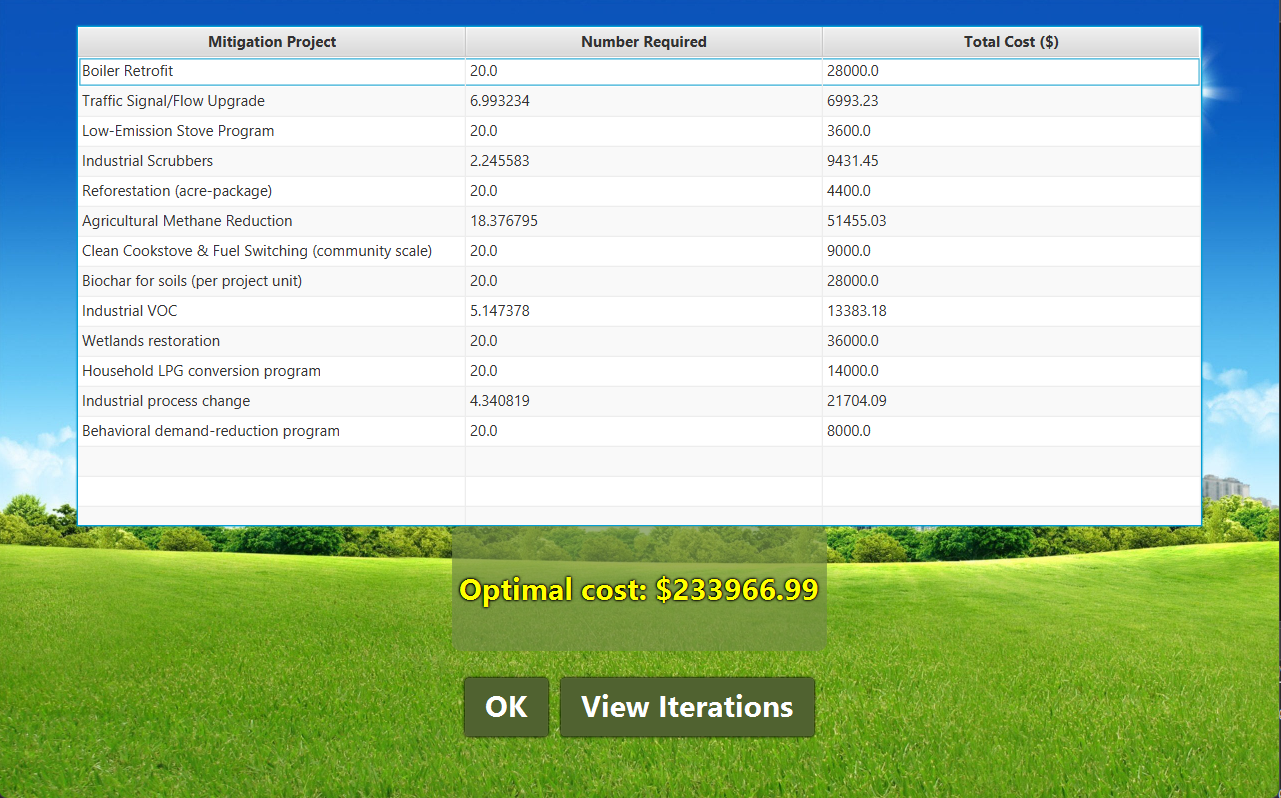The height and width of the screenshot is (798, 1281).
Task: Sort by Number Required column header
Action: (643, 42)
